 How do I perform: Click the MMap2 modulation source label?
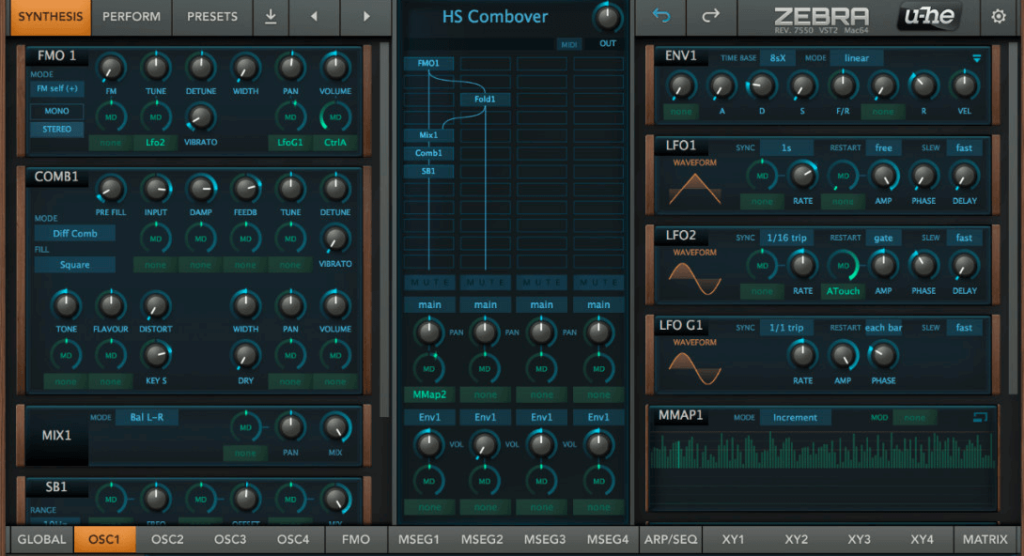click(428, 395)
